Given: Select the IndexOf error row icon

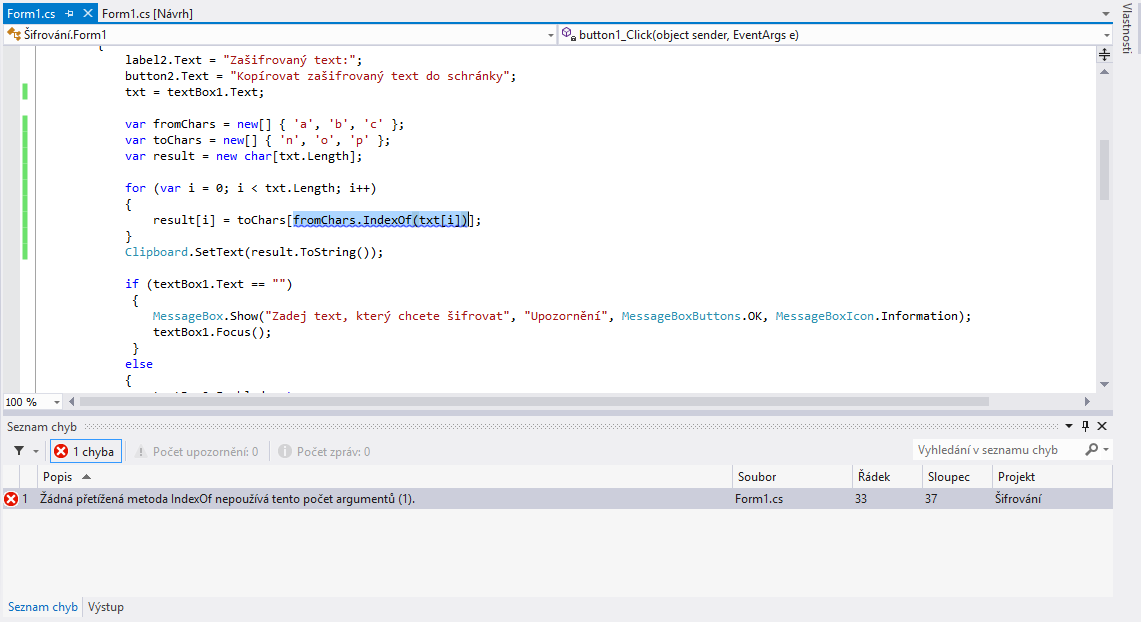Looking at the screenshot, I should coord(11,499).
